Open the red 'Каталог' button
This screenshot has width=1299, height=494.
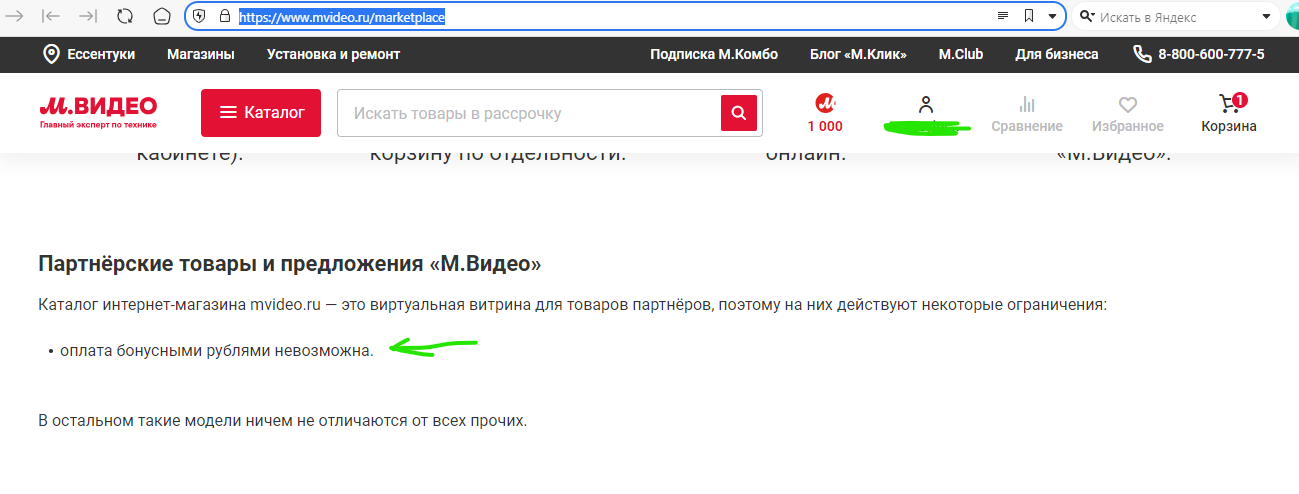(x=261, y=113)
